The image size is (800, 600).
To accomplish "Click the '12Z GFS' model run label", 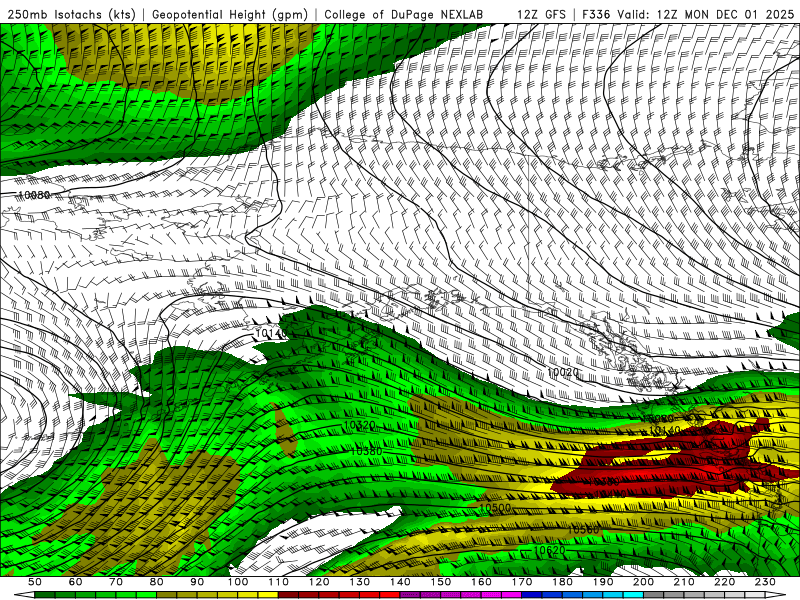I will [541, 14].
